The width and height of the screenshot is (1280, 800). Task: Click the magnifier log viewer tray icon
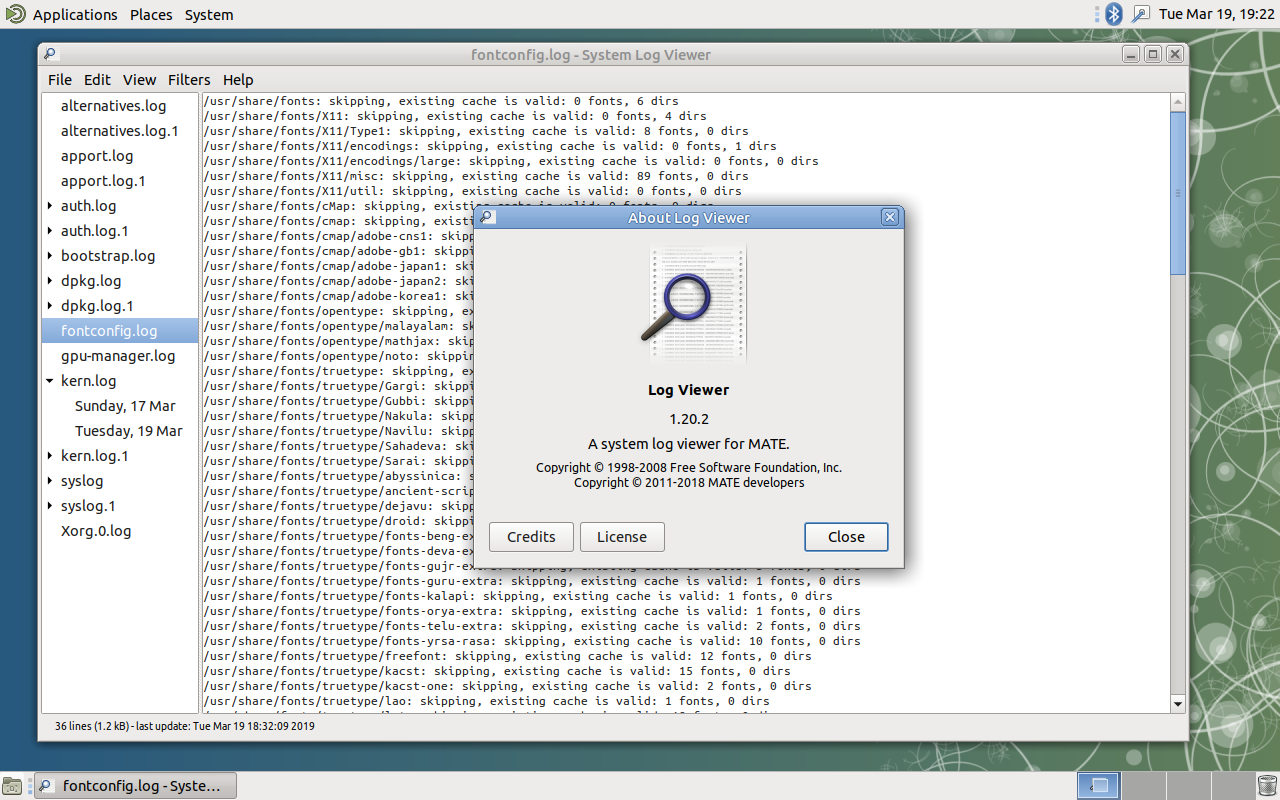(1141, 14)
